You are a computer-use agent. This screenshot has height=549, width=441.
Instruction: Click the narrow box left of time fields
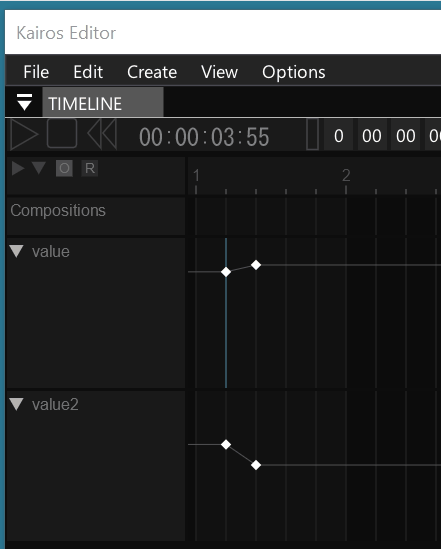313,134
